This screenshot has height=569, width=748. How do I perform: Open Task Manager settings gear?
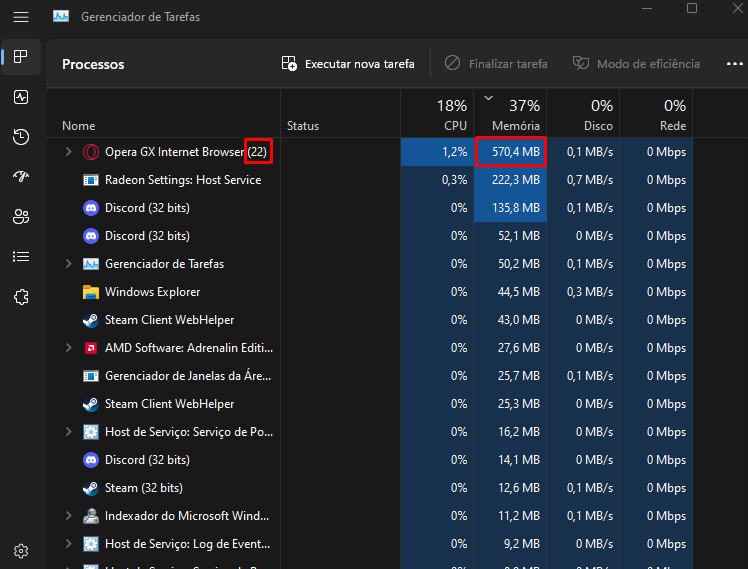(x=21, y=551)
